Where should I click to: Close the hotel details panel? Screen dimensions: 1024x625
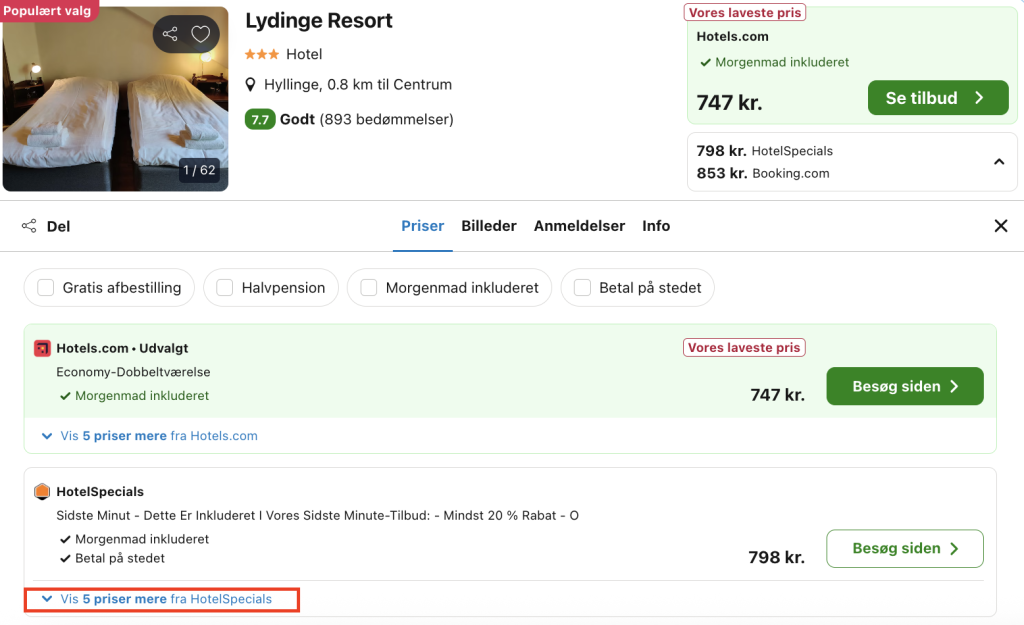click(1000, 226)
